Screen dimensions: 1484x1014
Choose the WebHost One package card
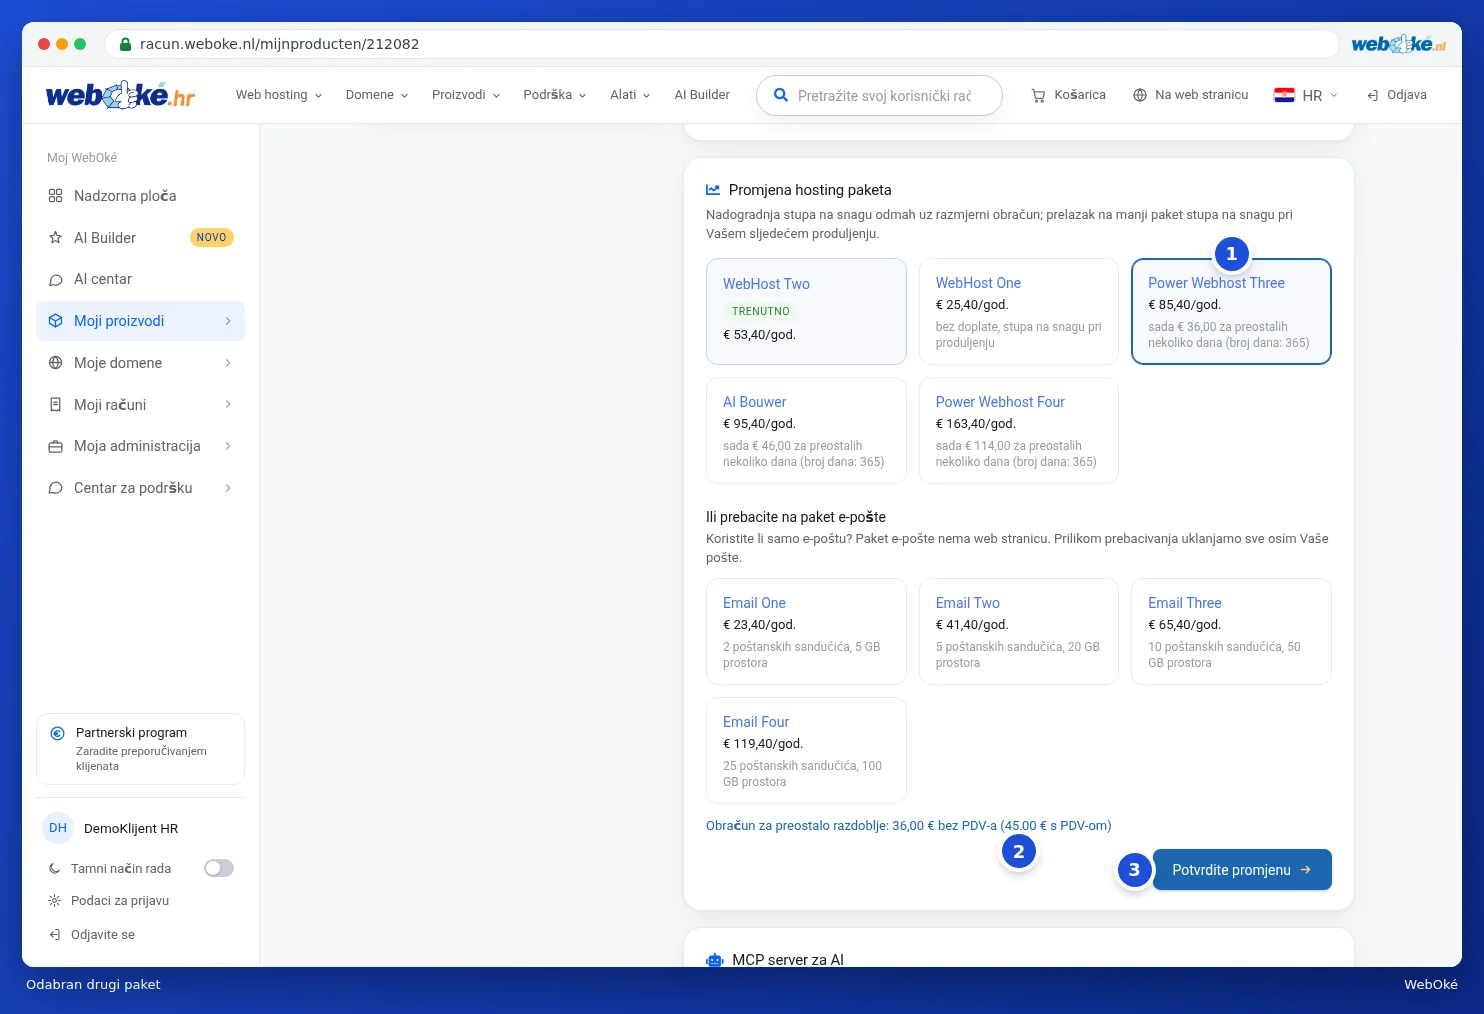[1018, 312]
